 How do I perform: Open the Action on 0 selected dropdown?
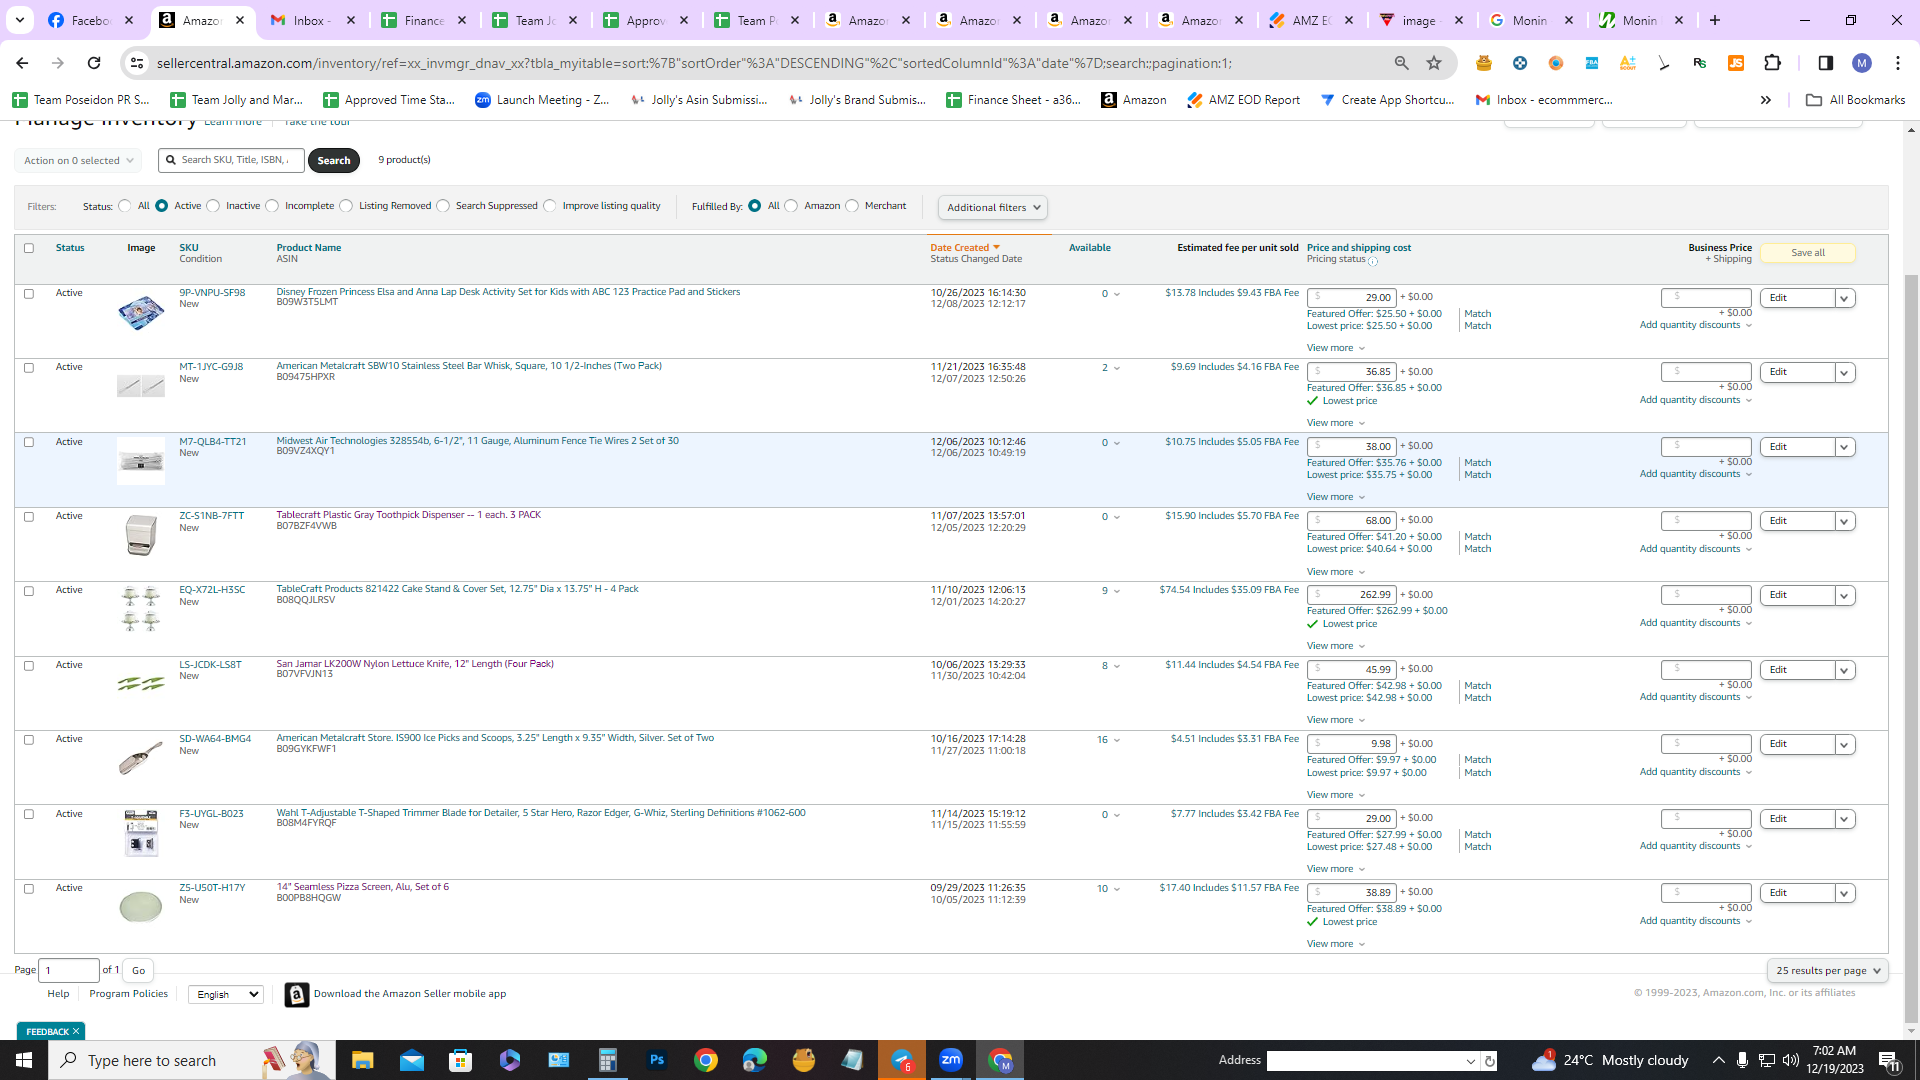pyautogui.click(x=78, y=160)
